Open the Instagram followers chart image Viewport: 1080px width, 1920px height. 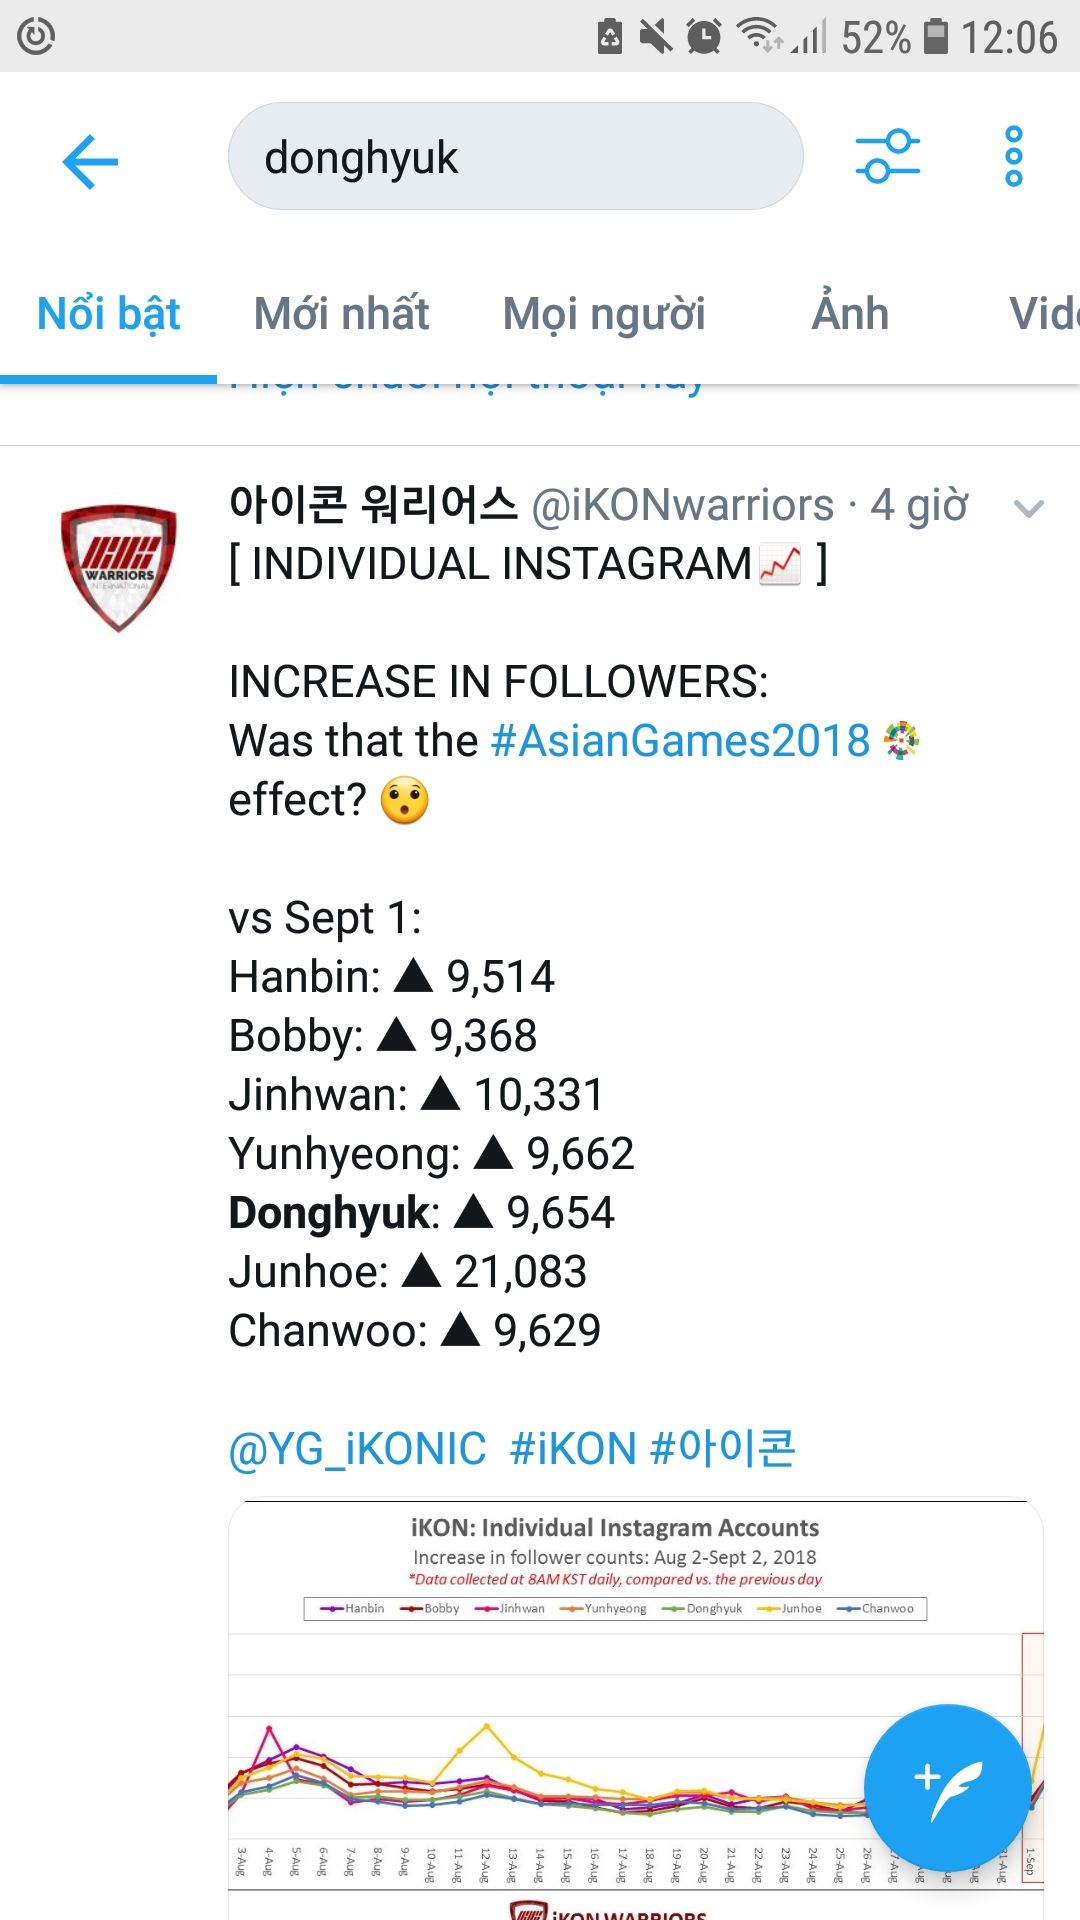600,1700
